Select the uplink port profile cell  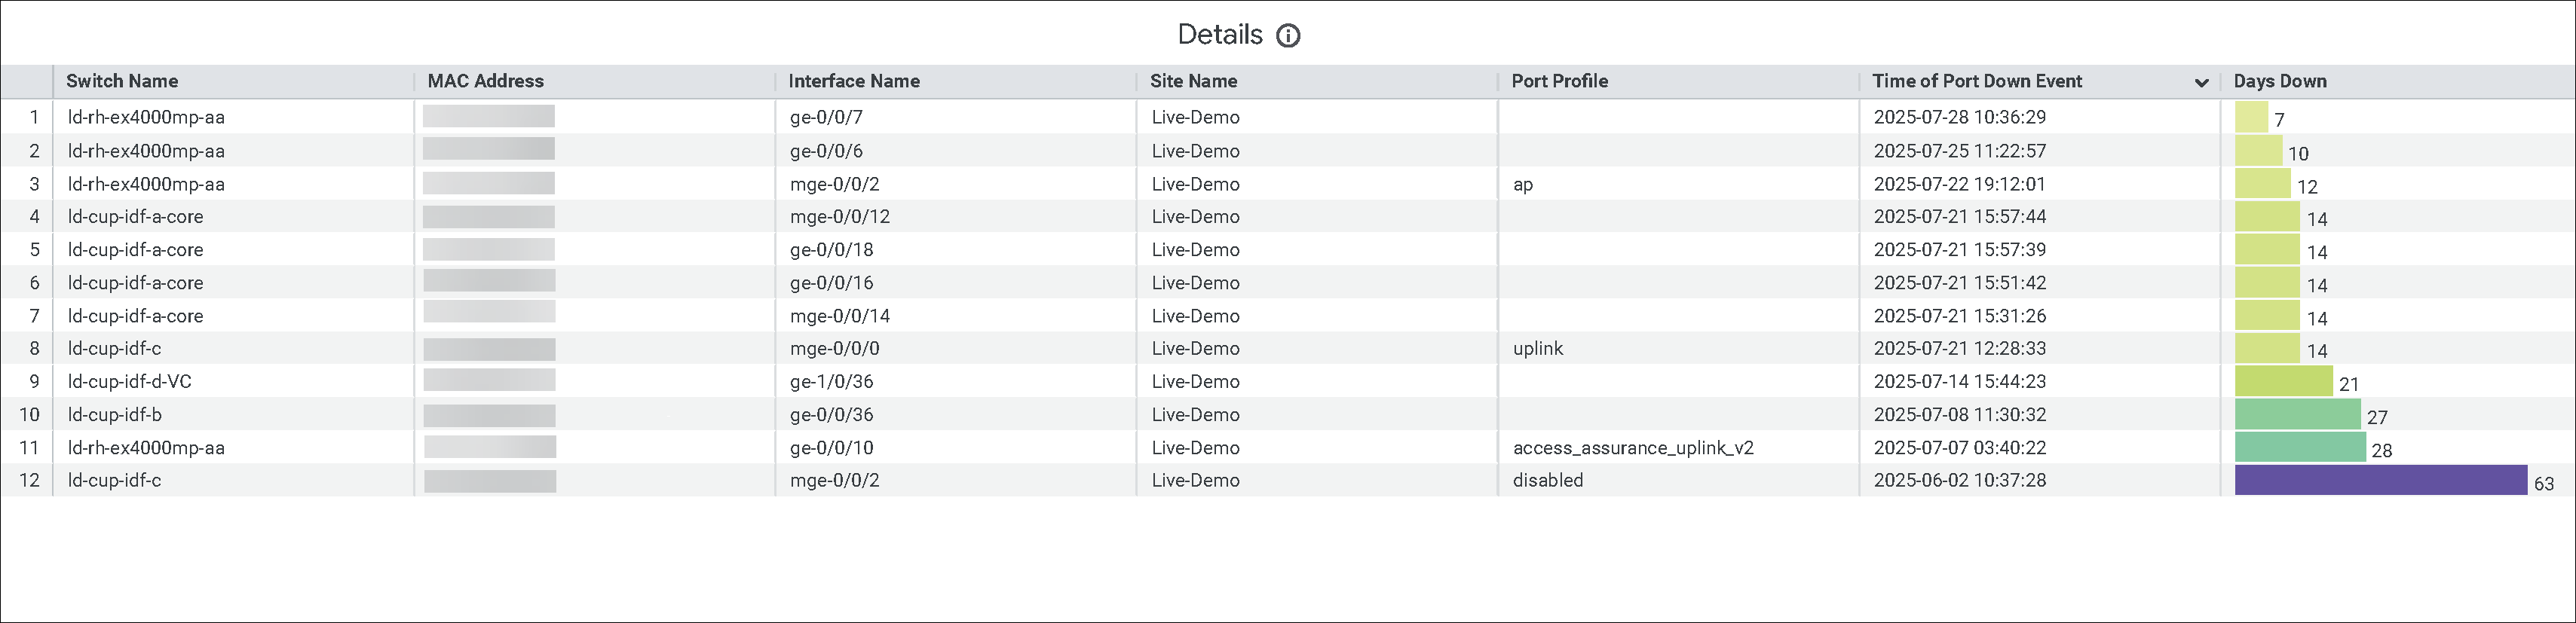pos(1537,348)
